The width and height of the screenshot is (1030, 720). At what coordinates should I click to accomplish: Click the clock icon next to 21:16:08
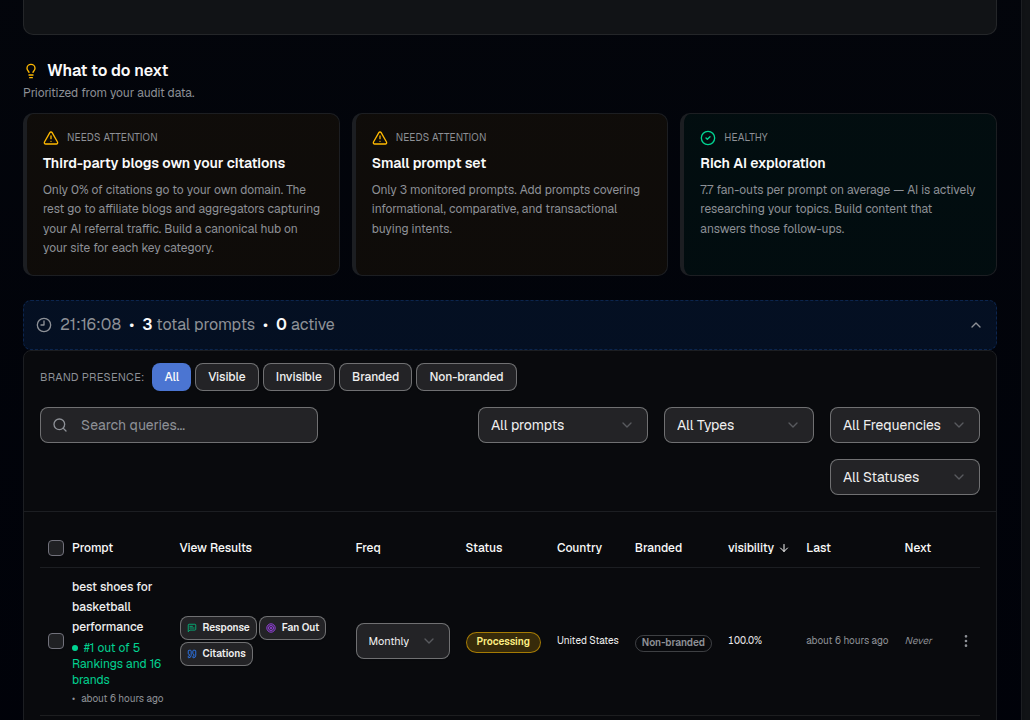(44, 325)
